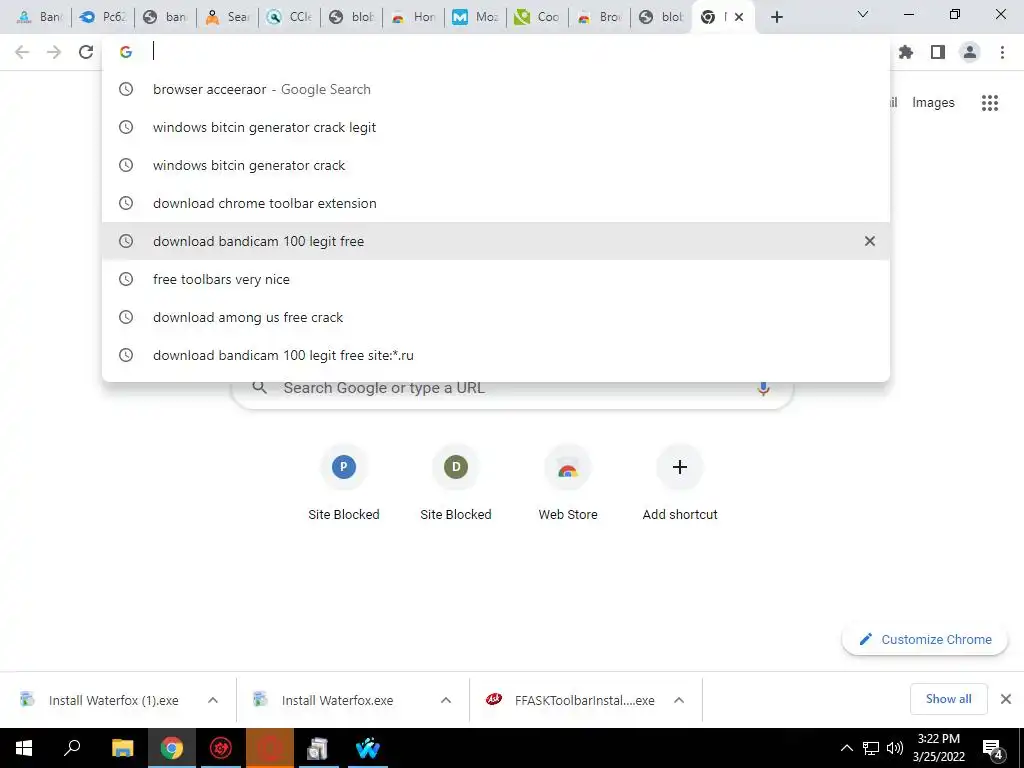Switch to the 'Coo' tab
The image size is (1024, 768).
click(537, 17)
